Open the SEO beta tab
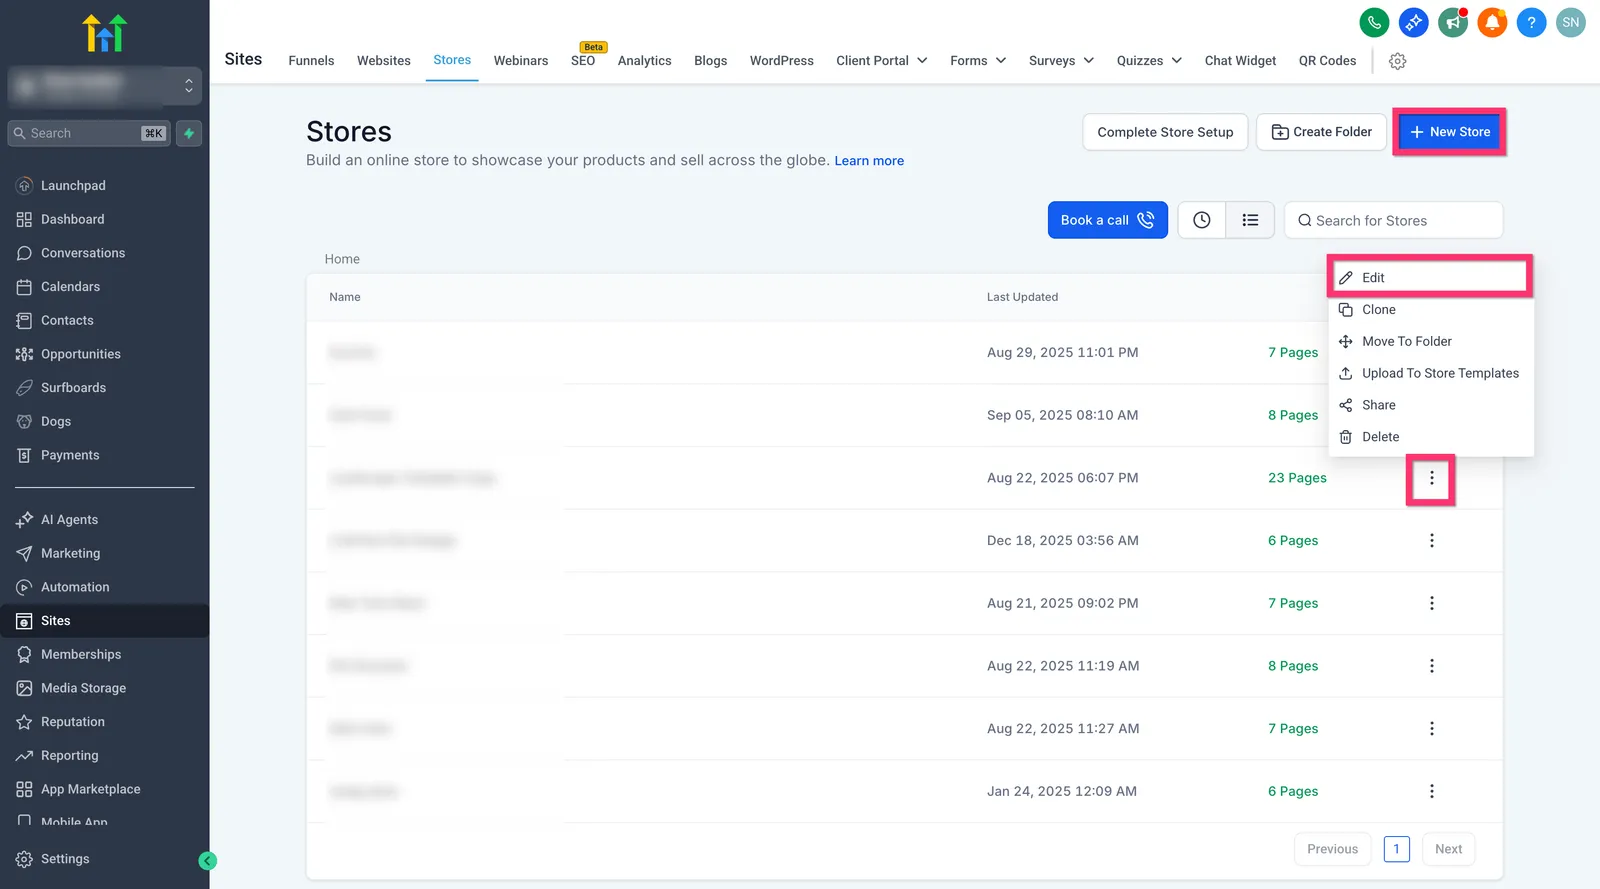 (x=583, y=60)
